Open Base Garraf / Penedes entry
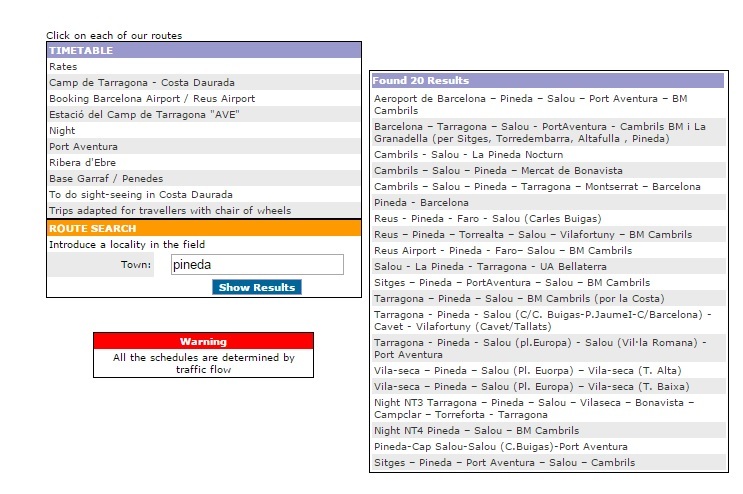 coord(105,179)
